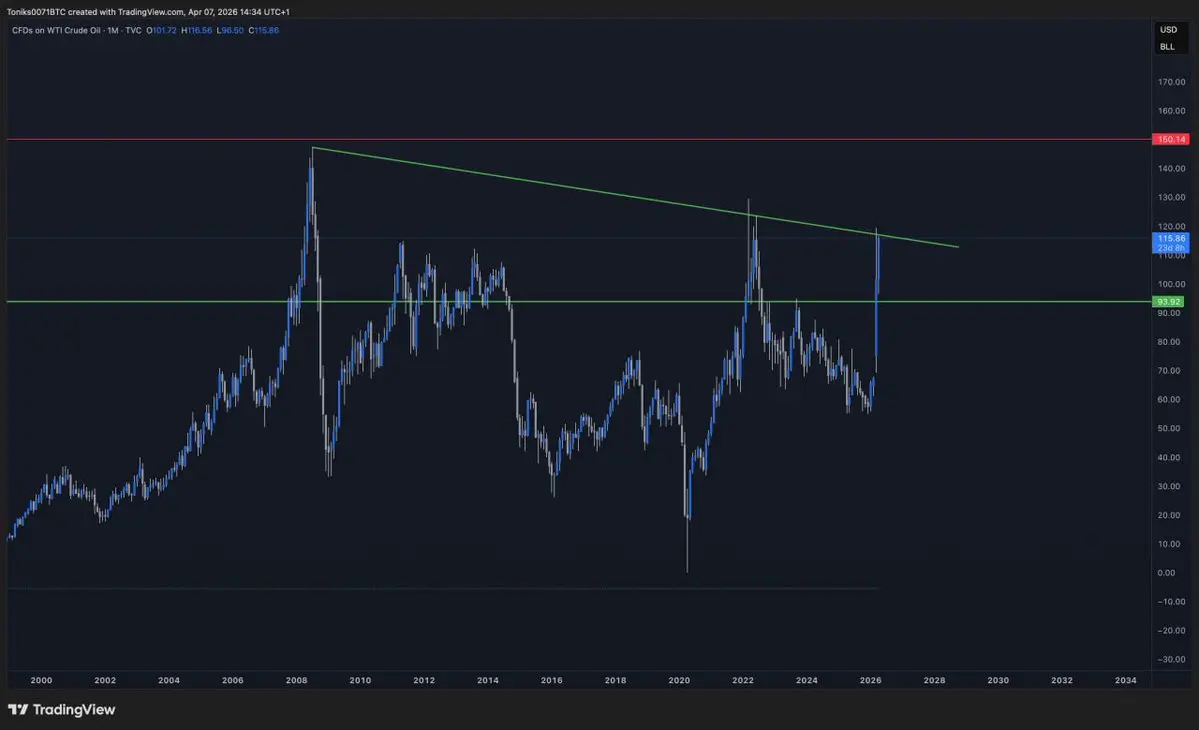Open the BLL unit selector
Image resolution: width=1199 pixels, height=730 pixels.
(1167, 47)
